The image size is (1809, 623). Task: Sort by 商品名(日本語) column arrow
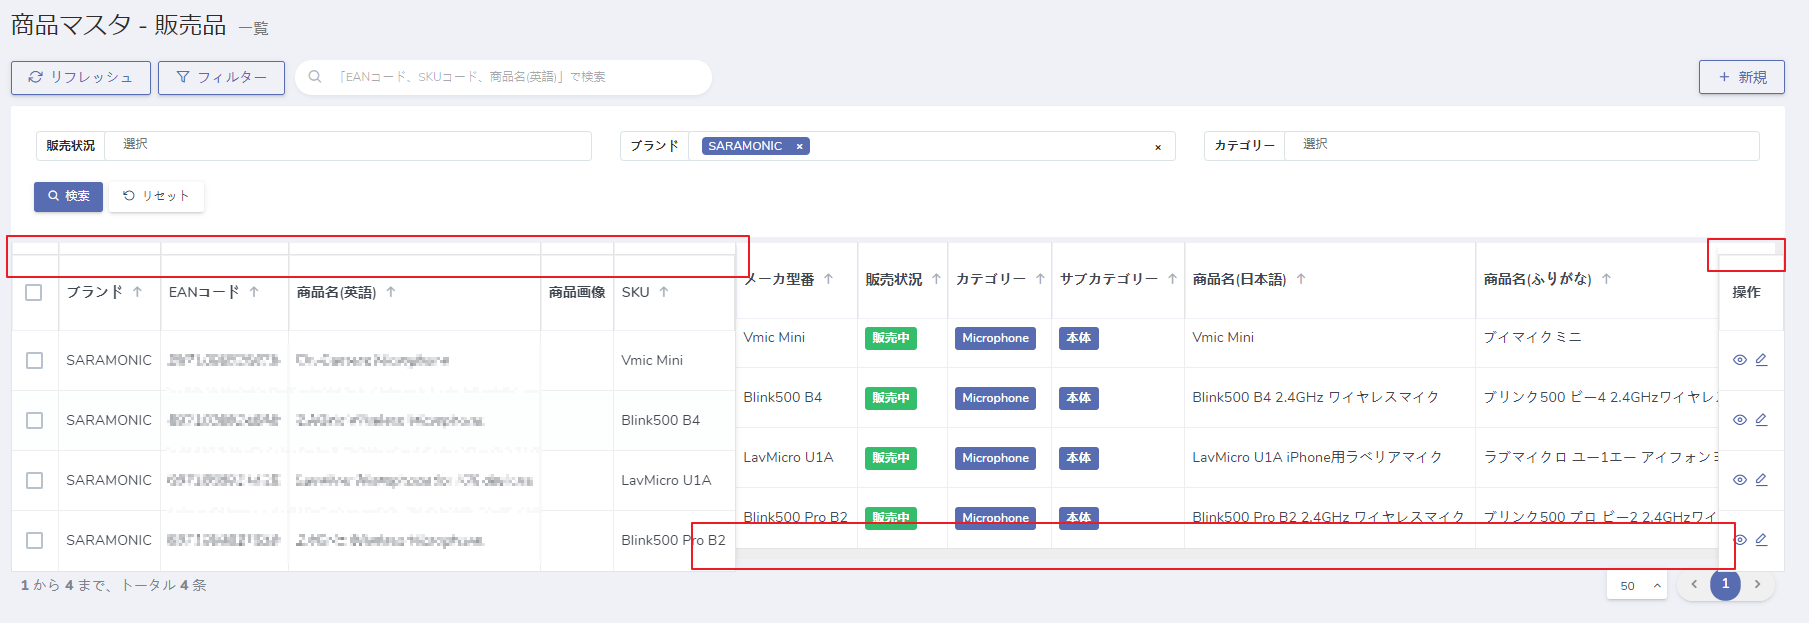click(1301, 279)
